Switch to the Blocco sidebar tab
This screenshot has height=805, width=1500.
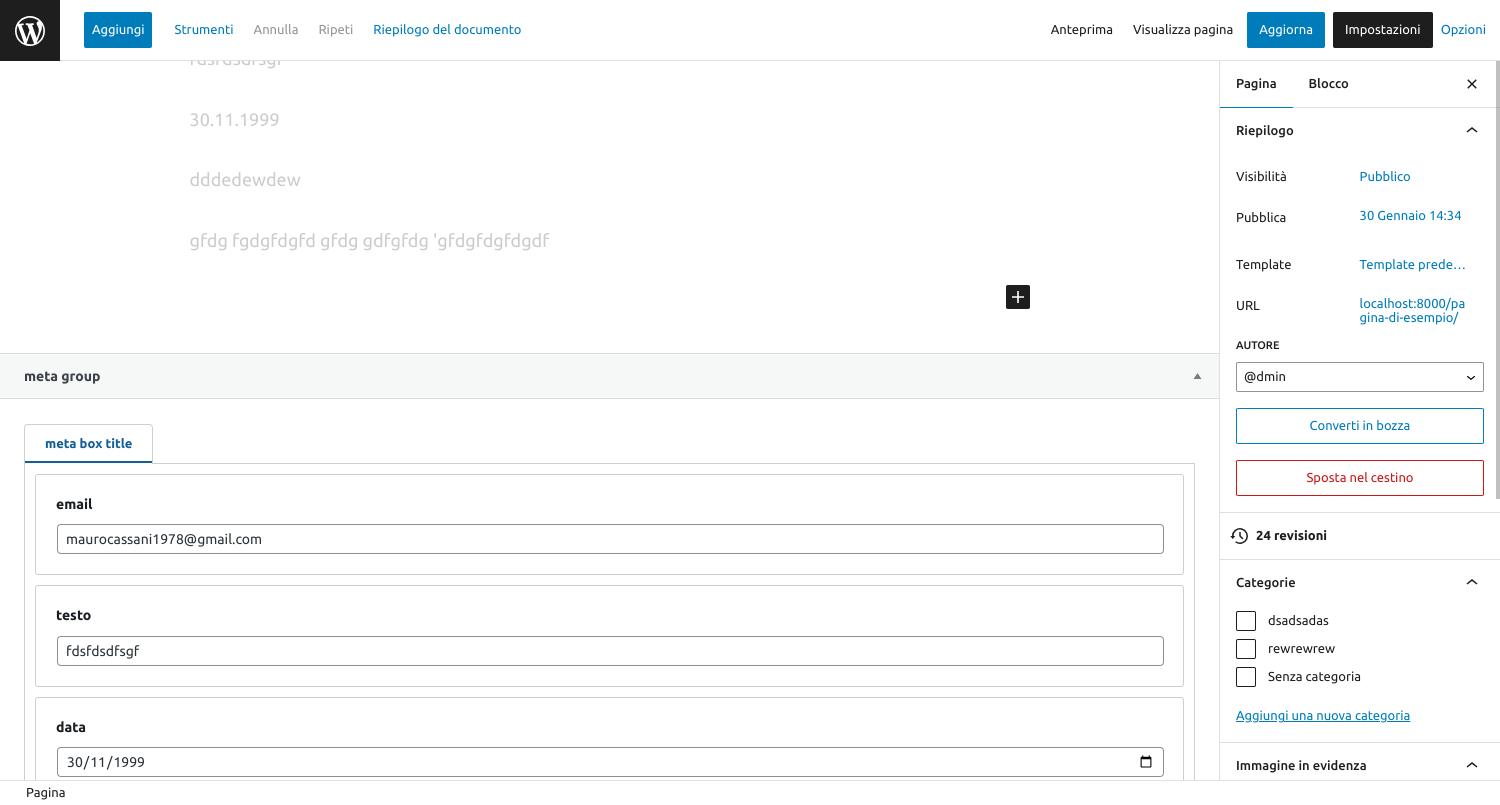[1328, 84]
